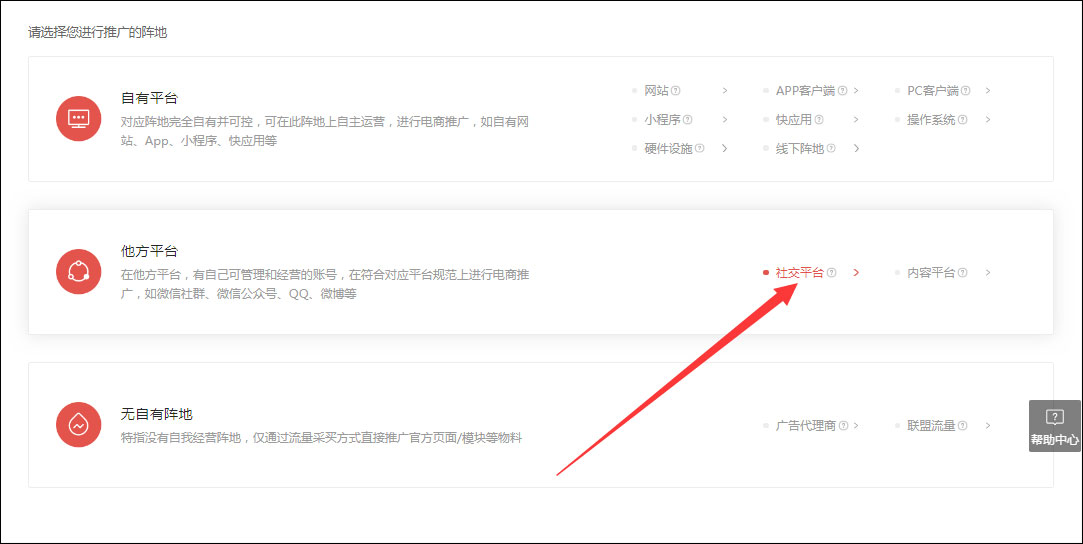Expand the arrow next to 社交平台

pyautogui.click(x=856, y=273)
